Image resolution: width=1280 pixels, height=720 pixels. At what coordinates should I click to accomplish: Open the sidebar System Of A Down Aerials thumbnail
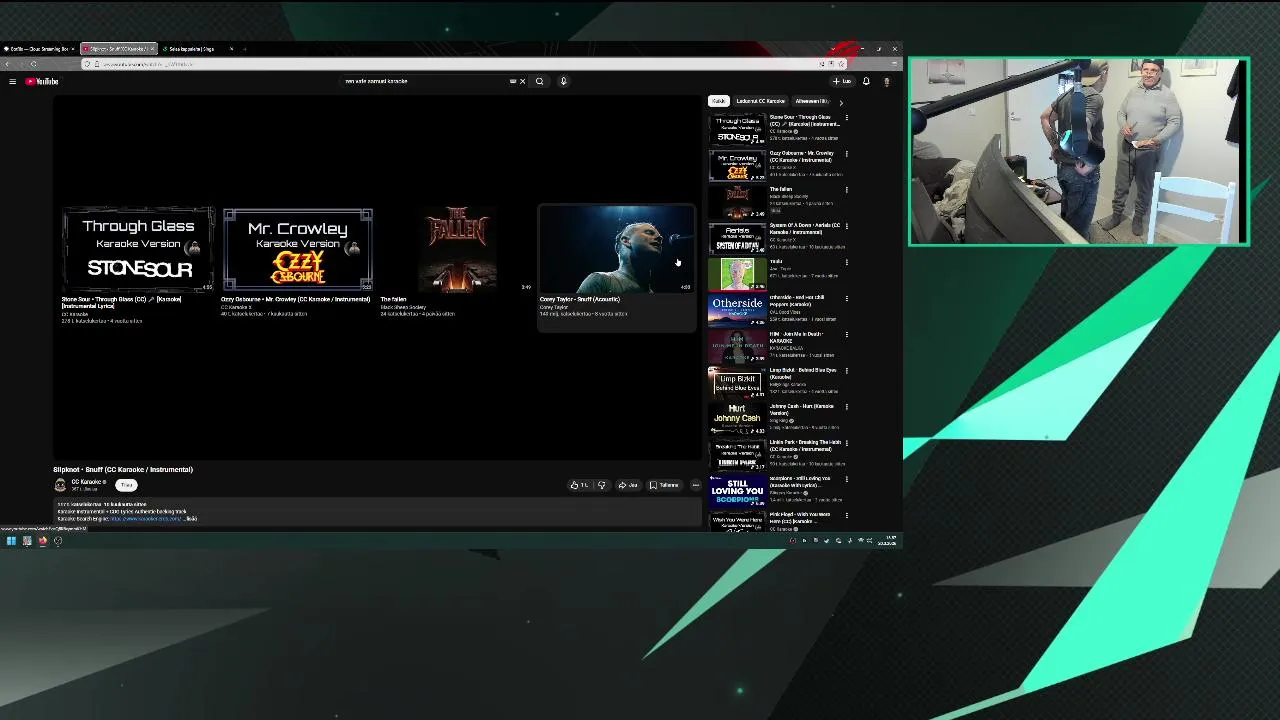(737, 238)
